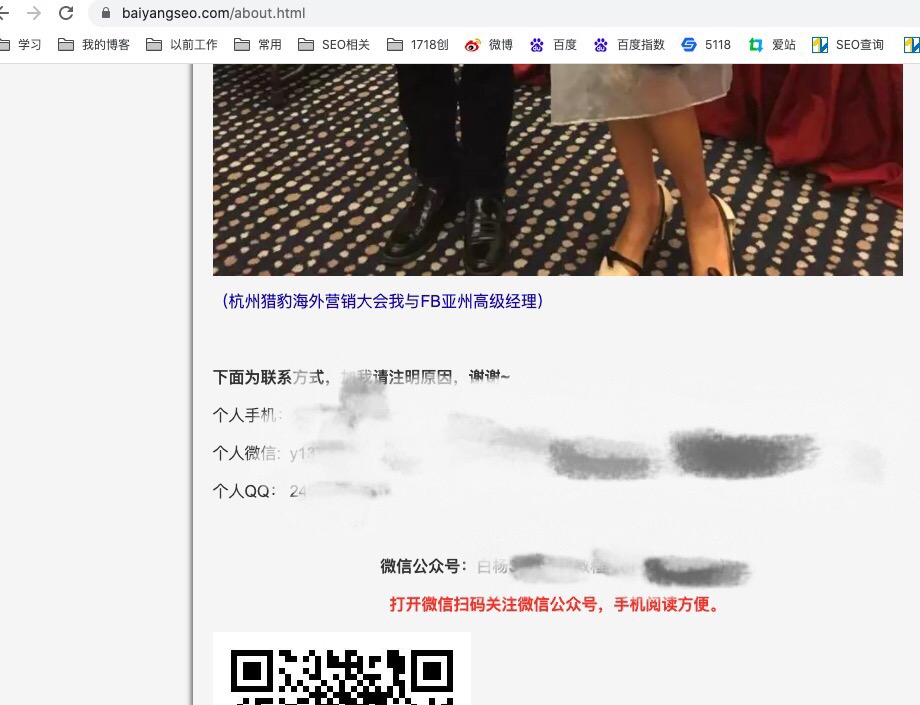Click the WeChat QR code image

[341, 669]
